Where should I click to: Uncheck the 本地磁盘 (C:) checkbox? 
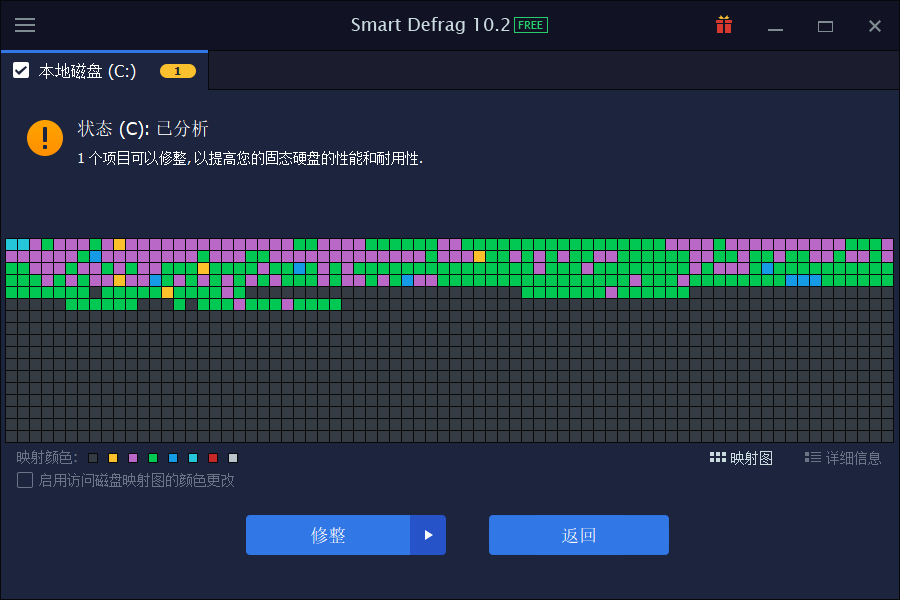tap(21, 70)
